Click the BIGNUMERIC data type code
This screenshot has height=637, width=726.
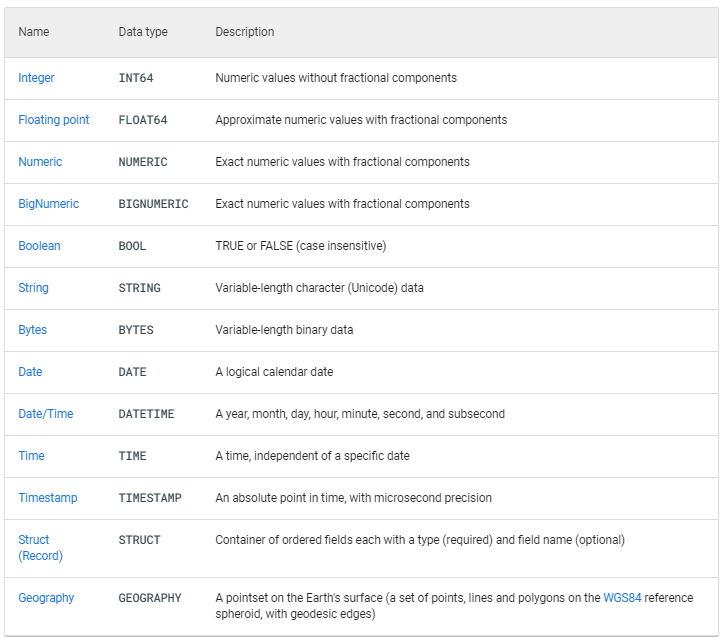153,204
